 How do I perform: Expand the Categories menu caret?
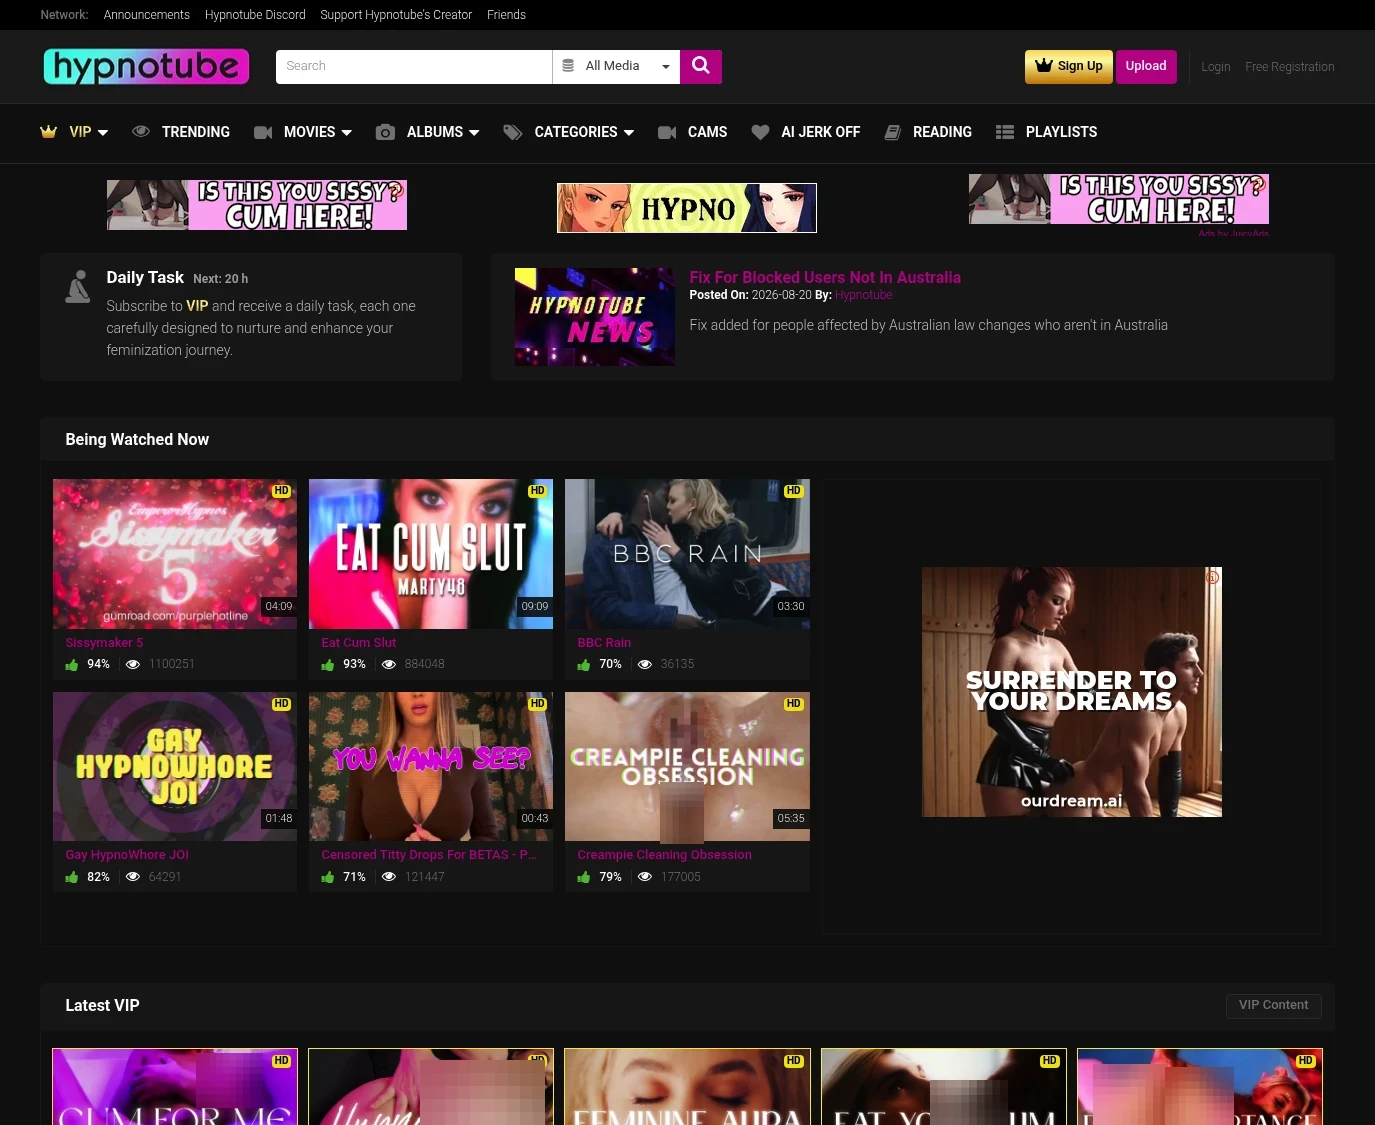pos(629,132)
